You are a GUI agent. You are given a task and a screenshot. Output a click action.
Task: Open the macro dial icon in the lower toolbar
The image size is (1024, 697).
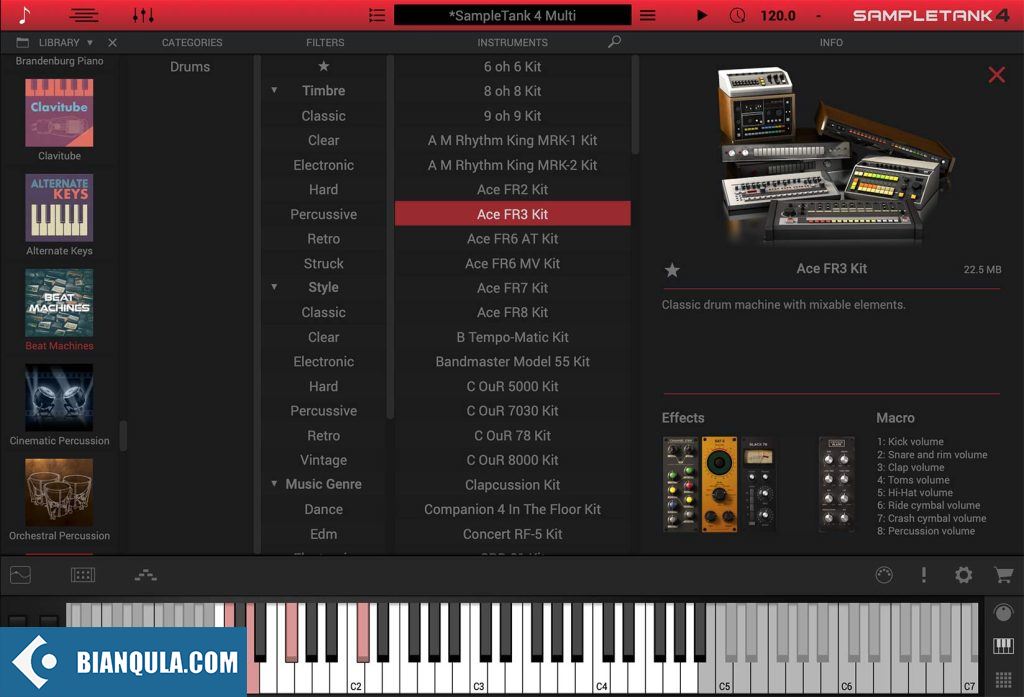pos(884,575)
